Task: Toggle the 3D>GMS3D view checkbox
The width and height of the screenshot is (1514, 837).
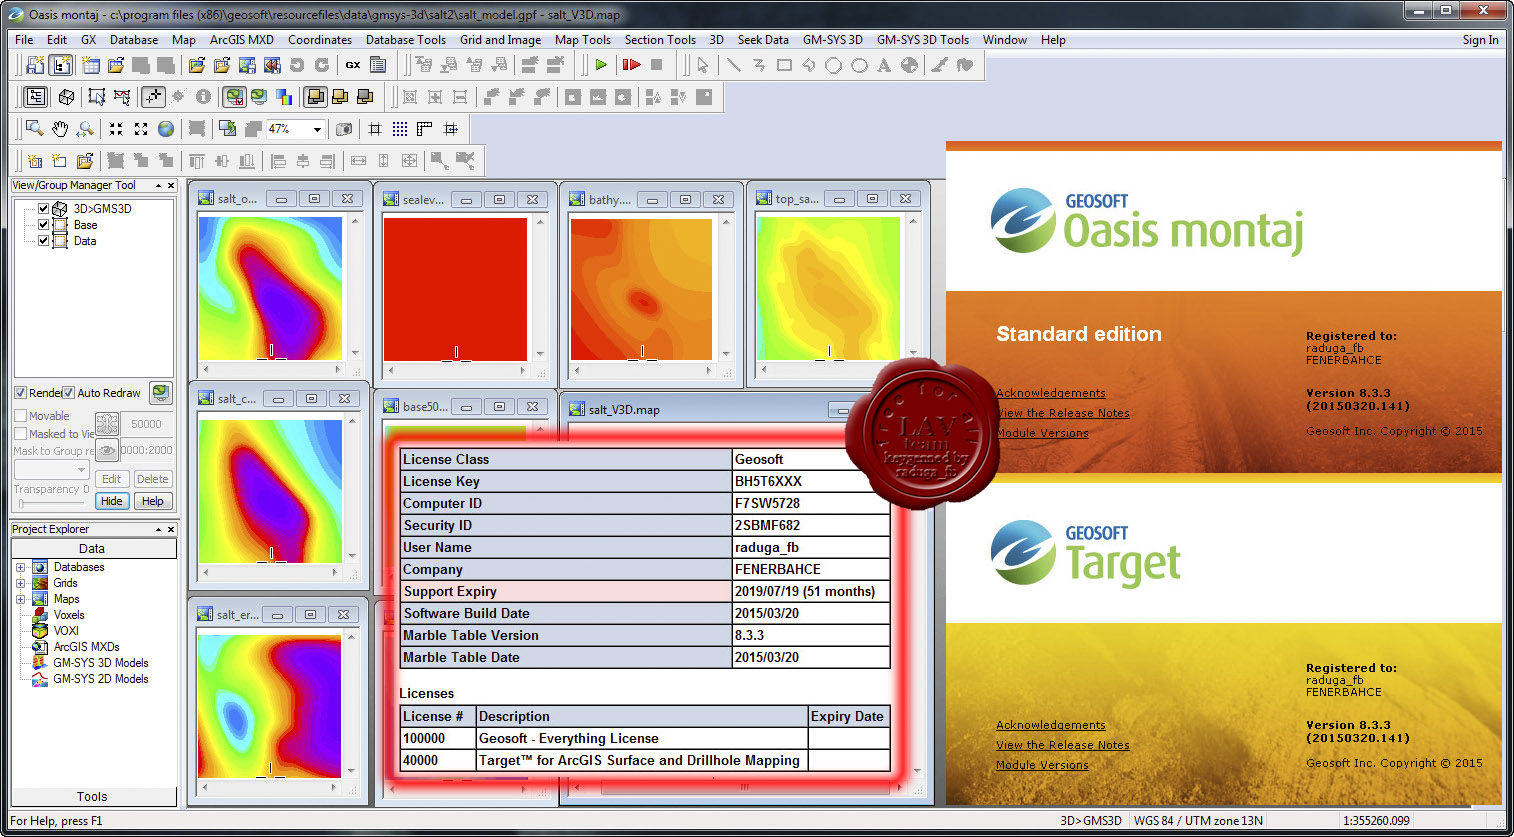Action: 43,209
